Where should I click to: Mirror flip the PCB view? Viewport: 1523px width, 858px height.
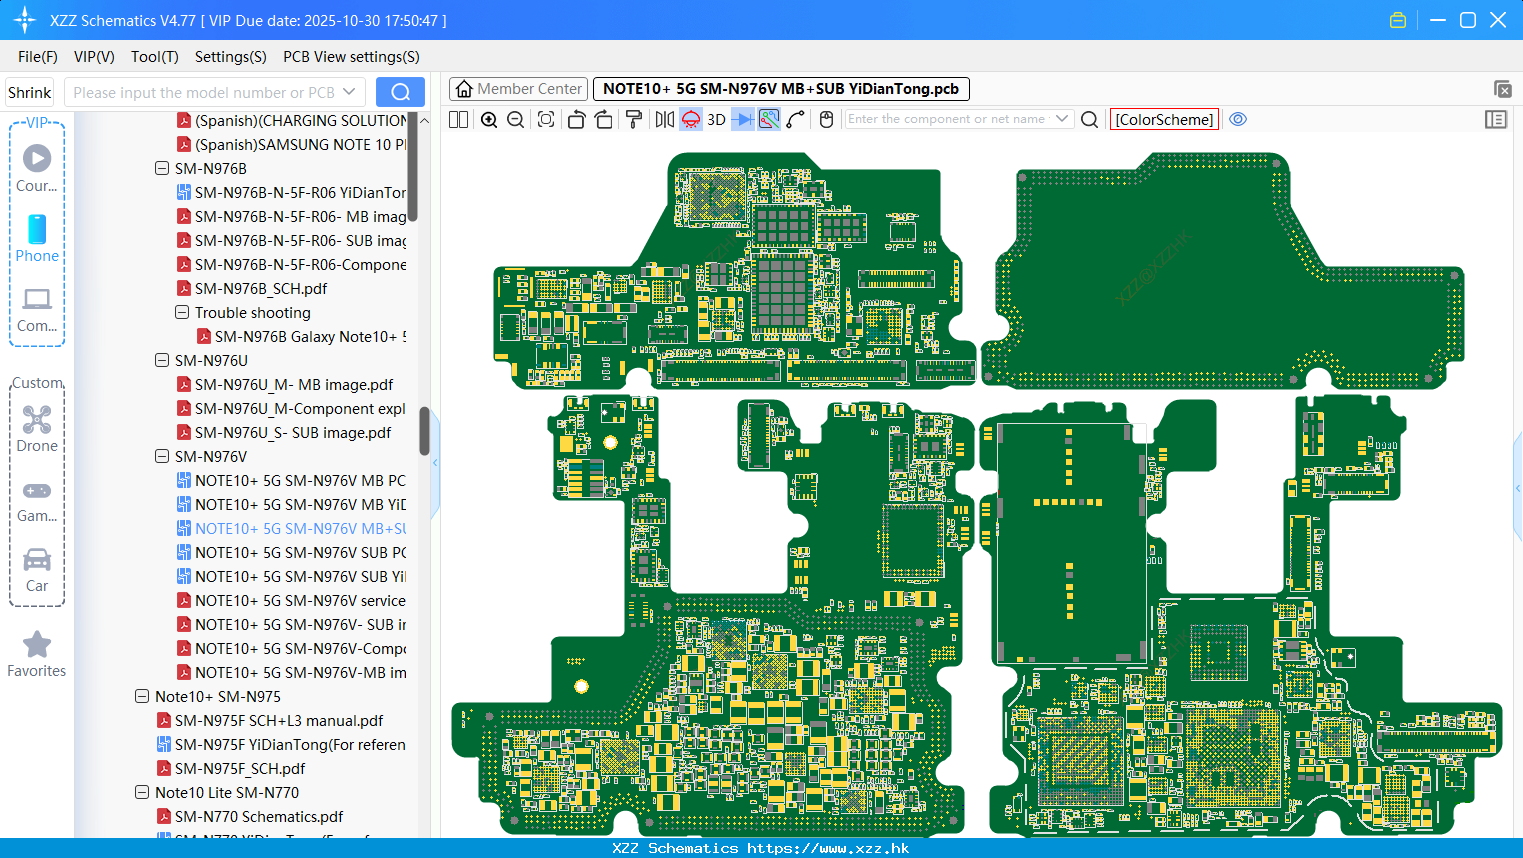[x=665, y=119]
